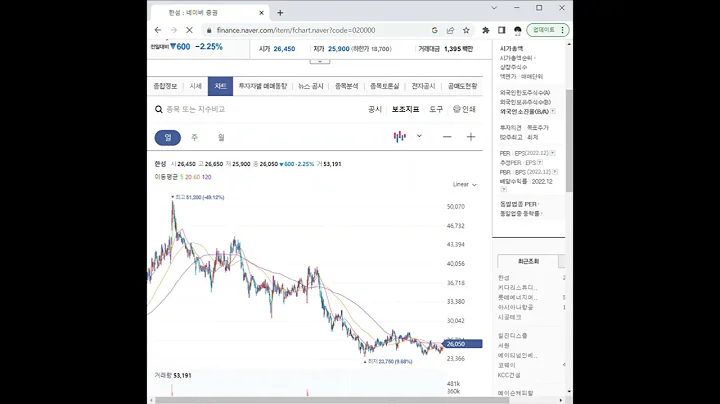Open the Extensions puzzle icon
The image size is (720, 404).
(485, 30)
